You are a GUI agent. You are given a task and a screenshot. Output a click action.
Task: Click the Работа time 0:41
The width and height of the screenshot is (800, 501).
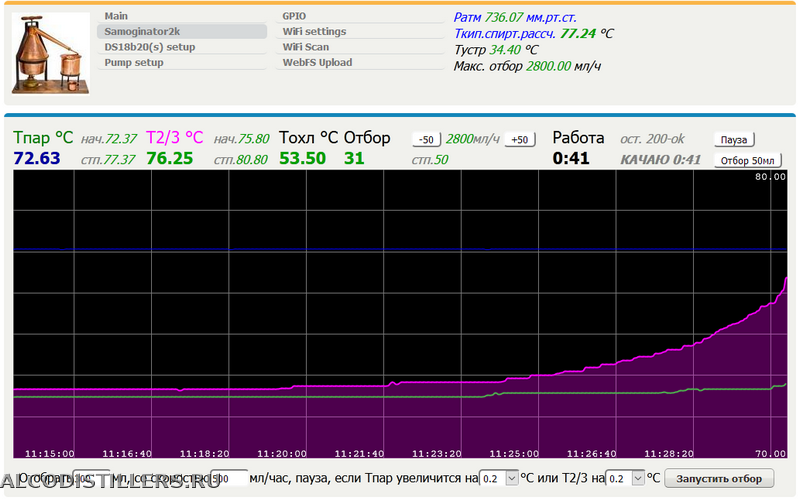tap(570, 158)
